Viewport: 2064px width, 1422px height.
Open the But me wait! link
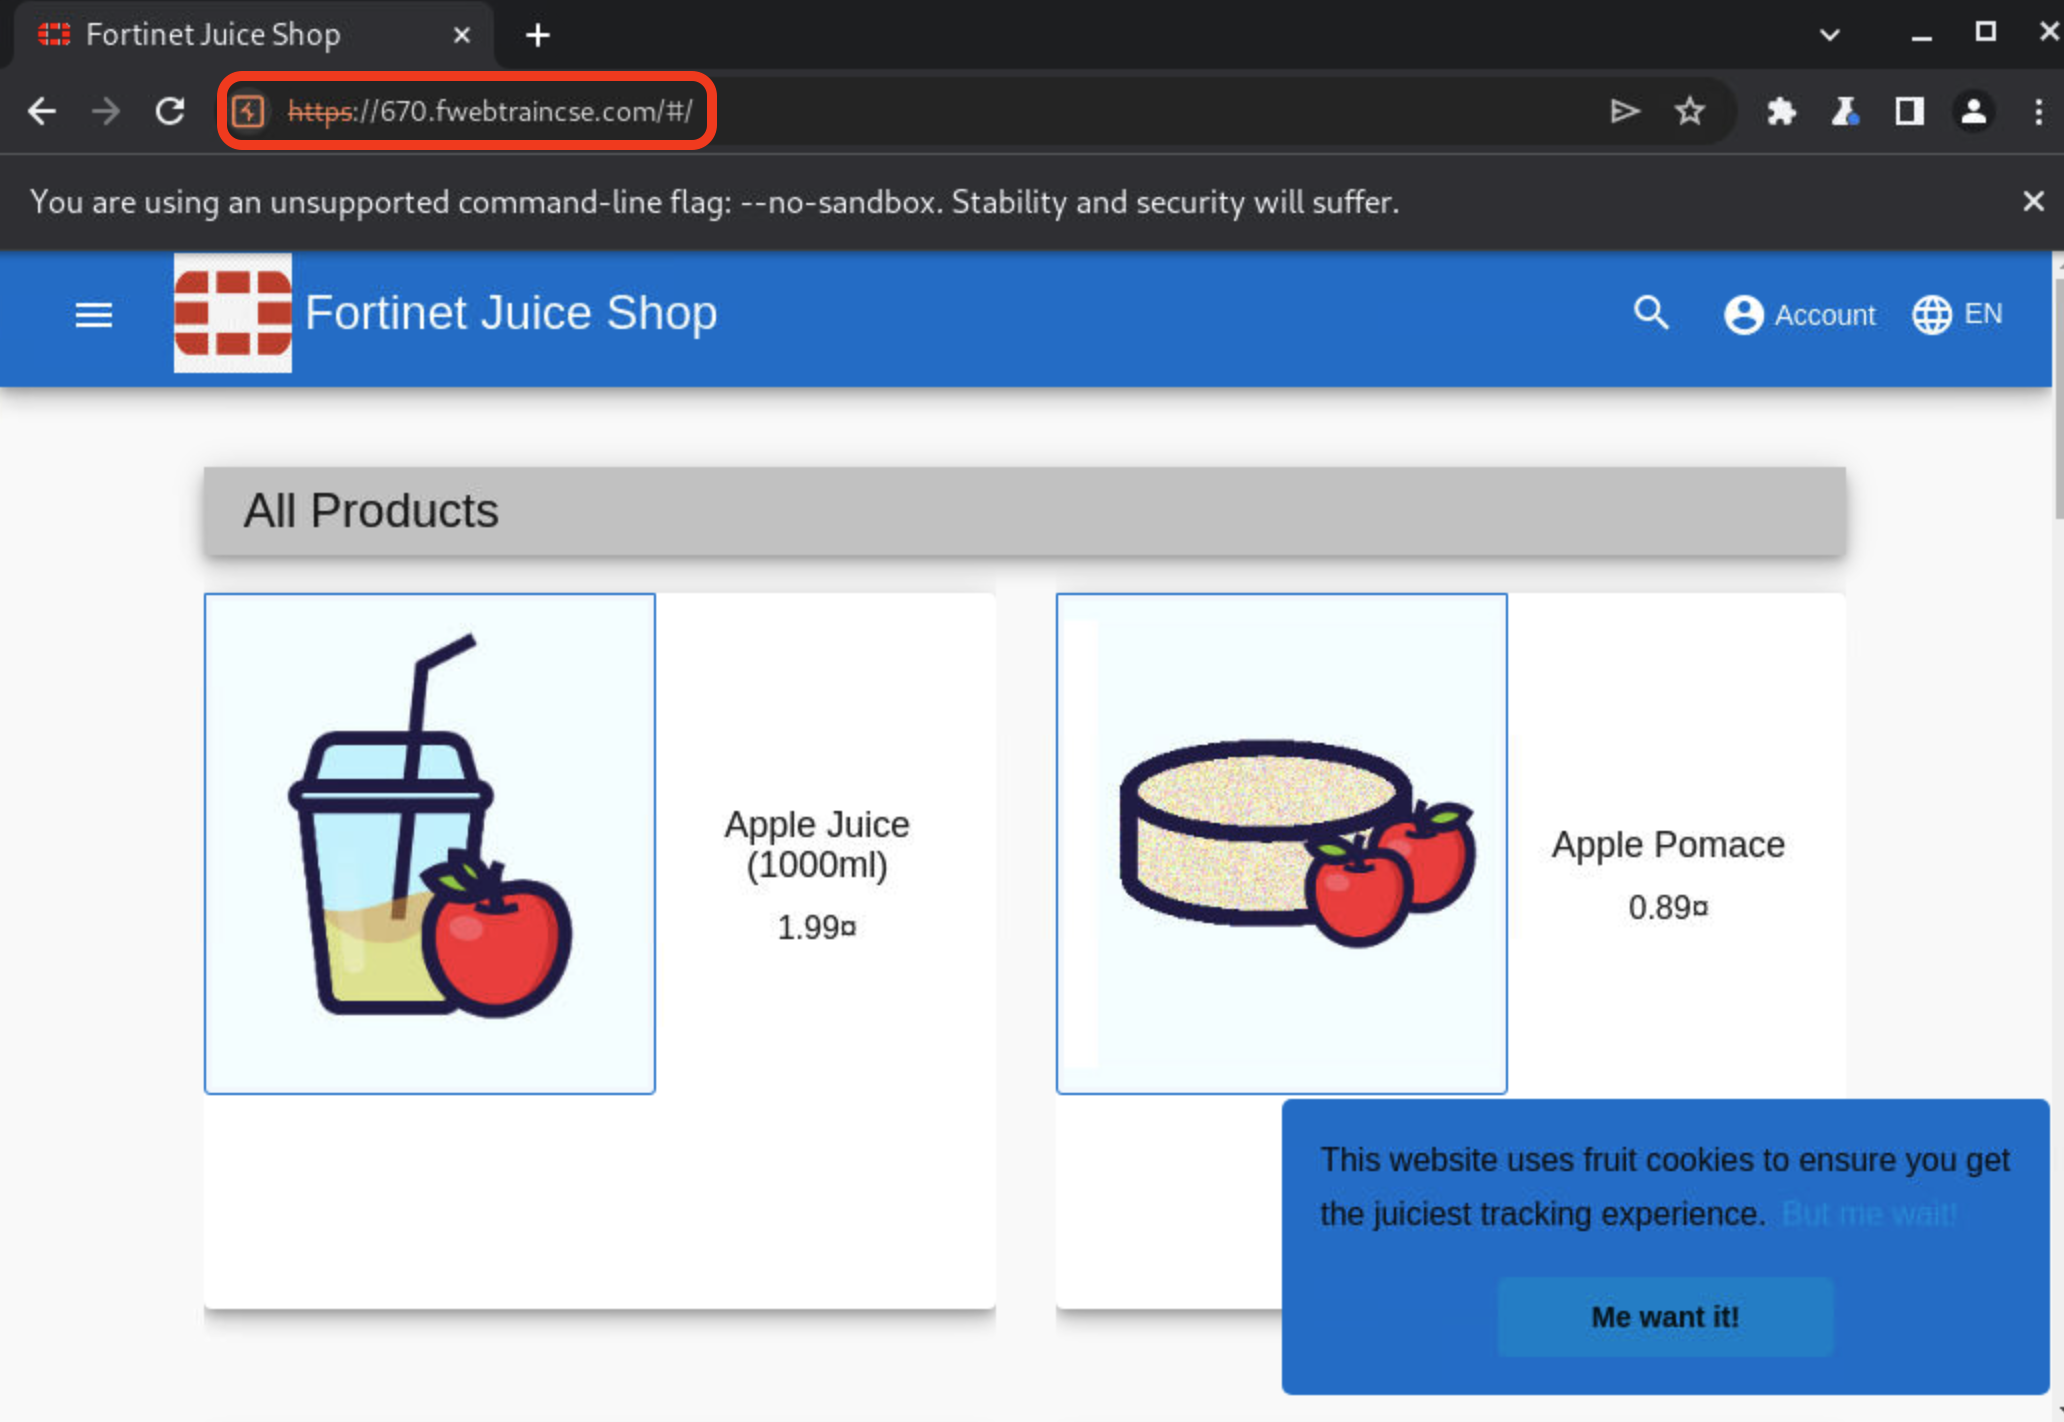click(1869, 1213)
